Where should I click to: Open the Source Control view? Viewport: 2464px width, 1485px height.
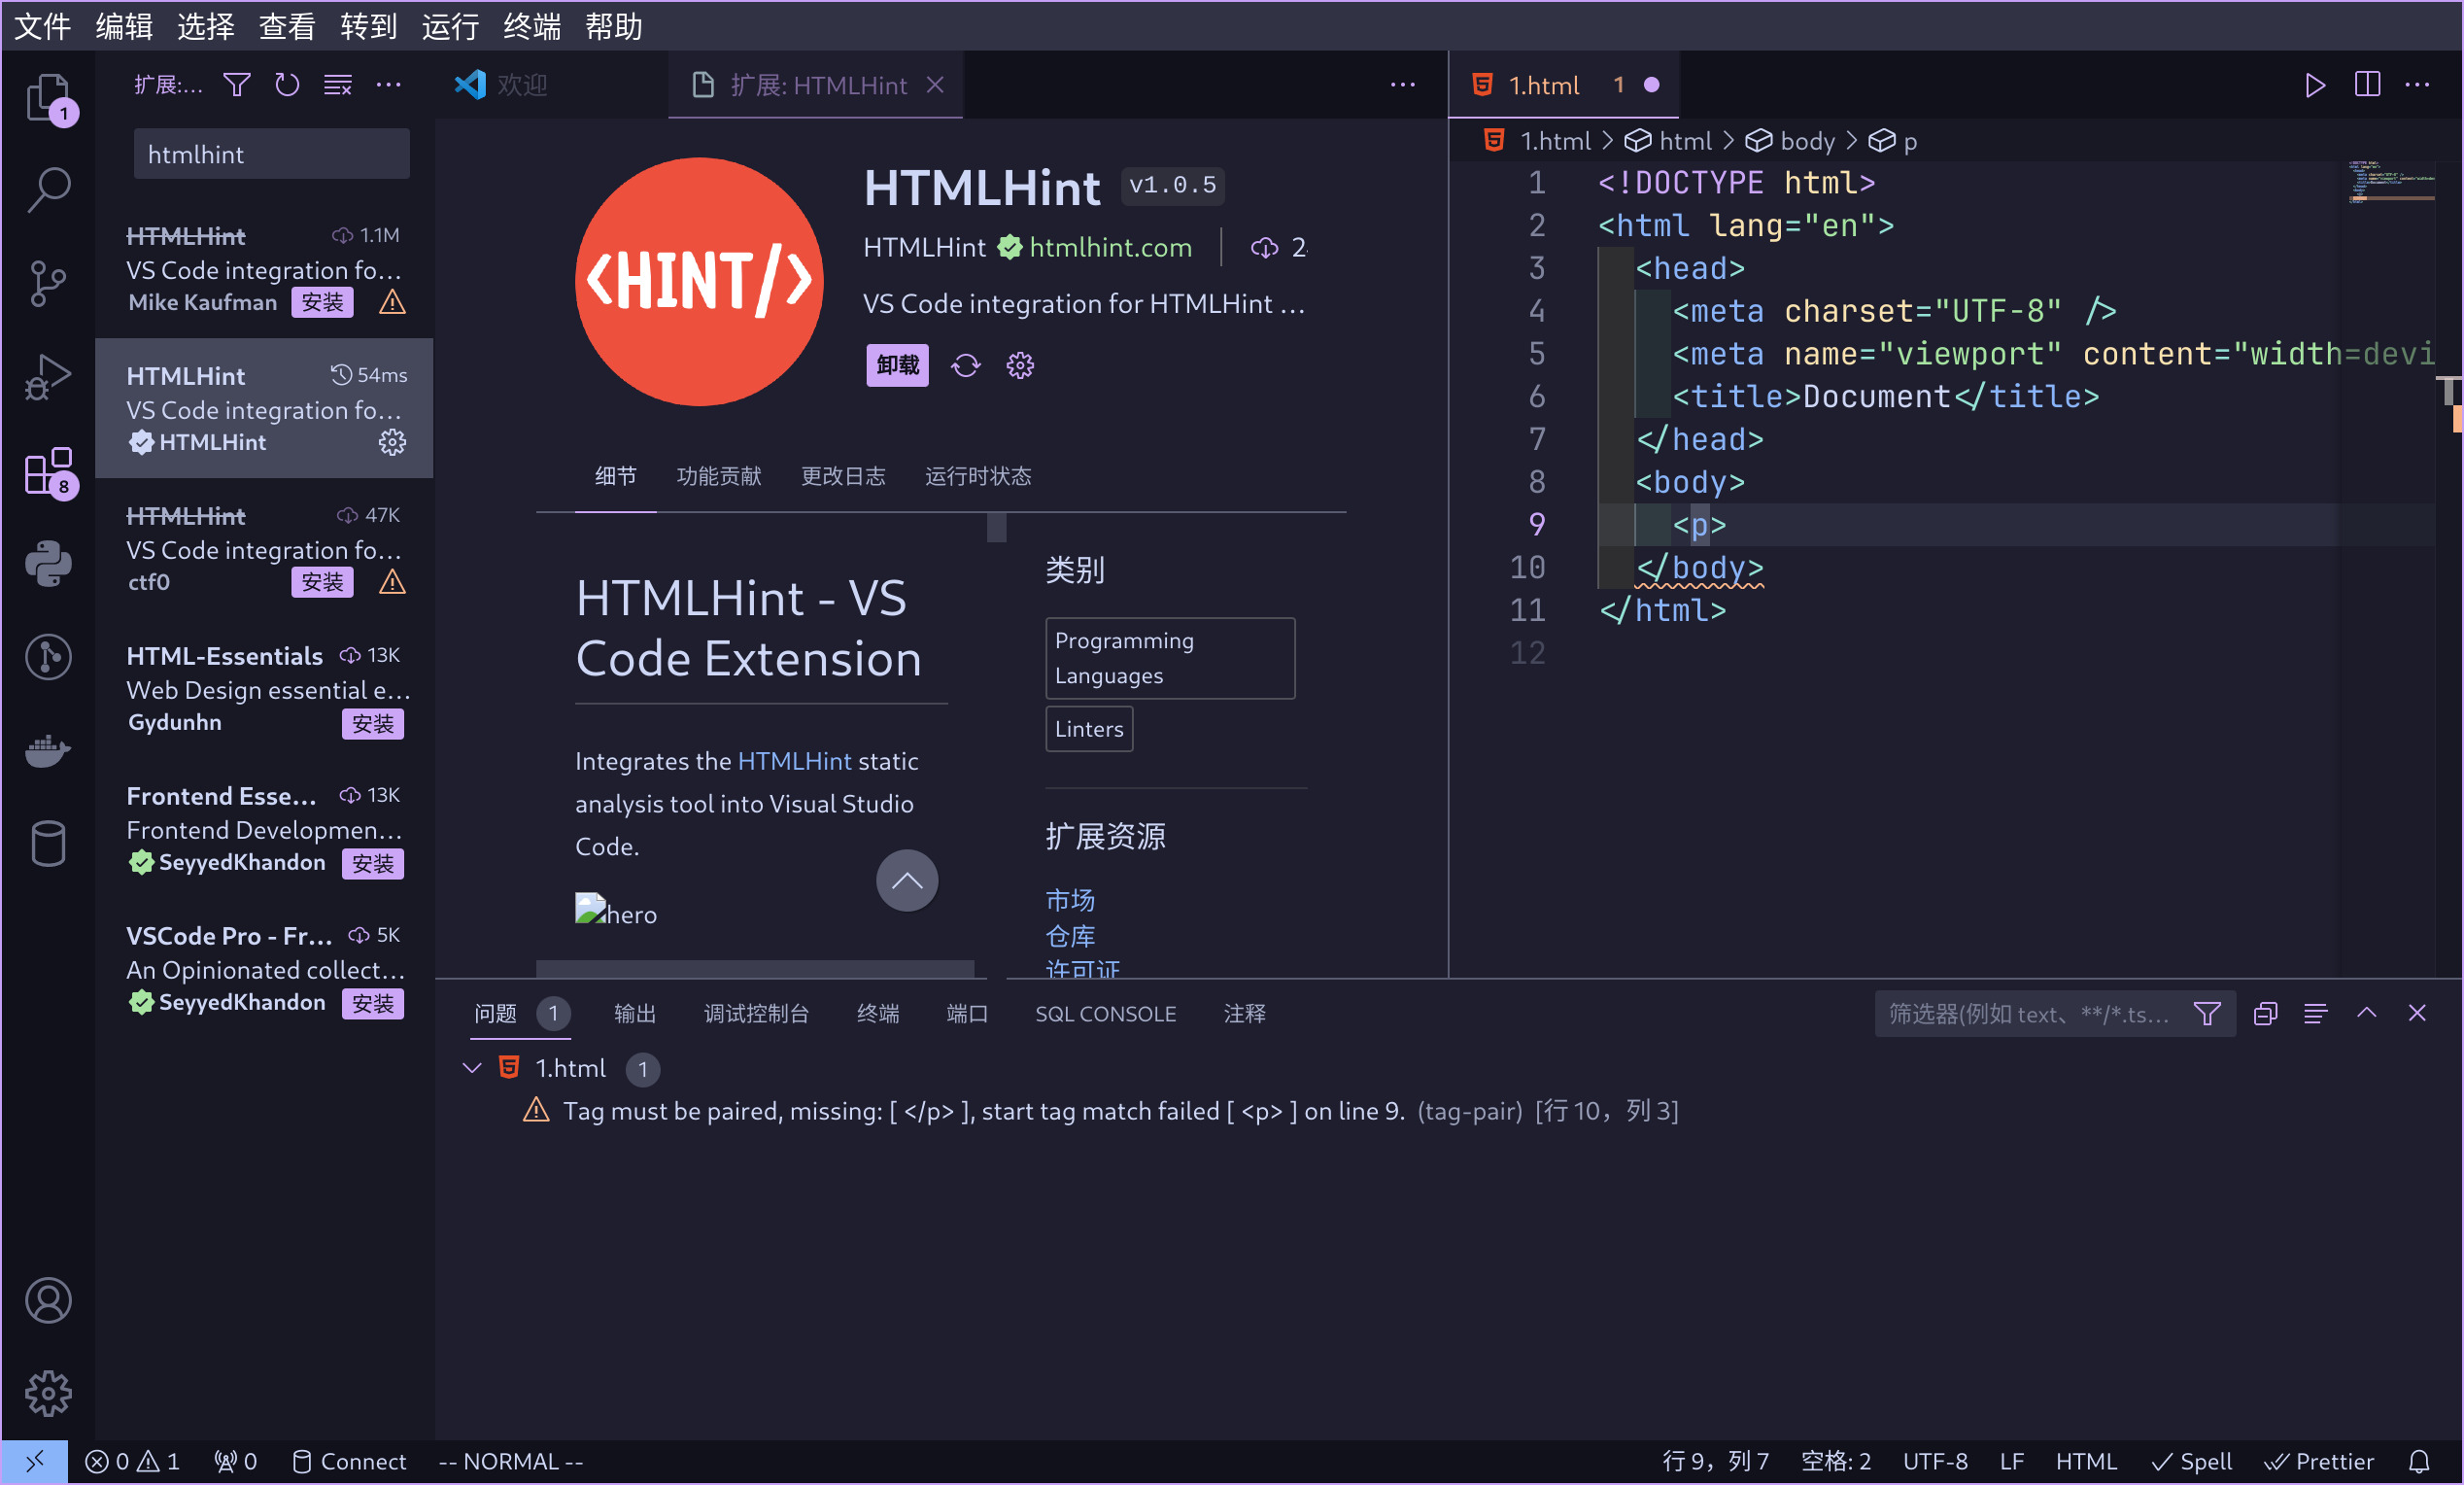[x=47, y=284]
